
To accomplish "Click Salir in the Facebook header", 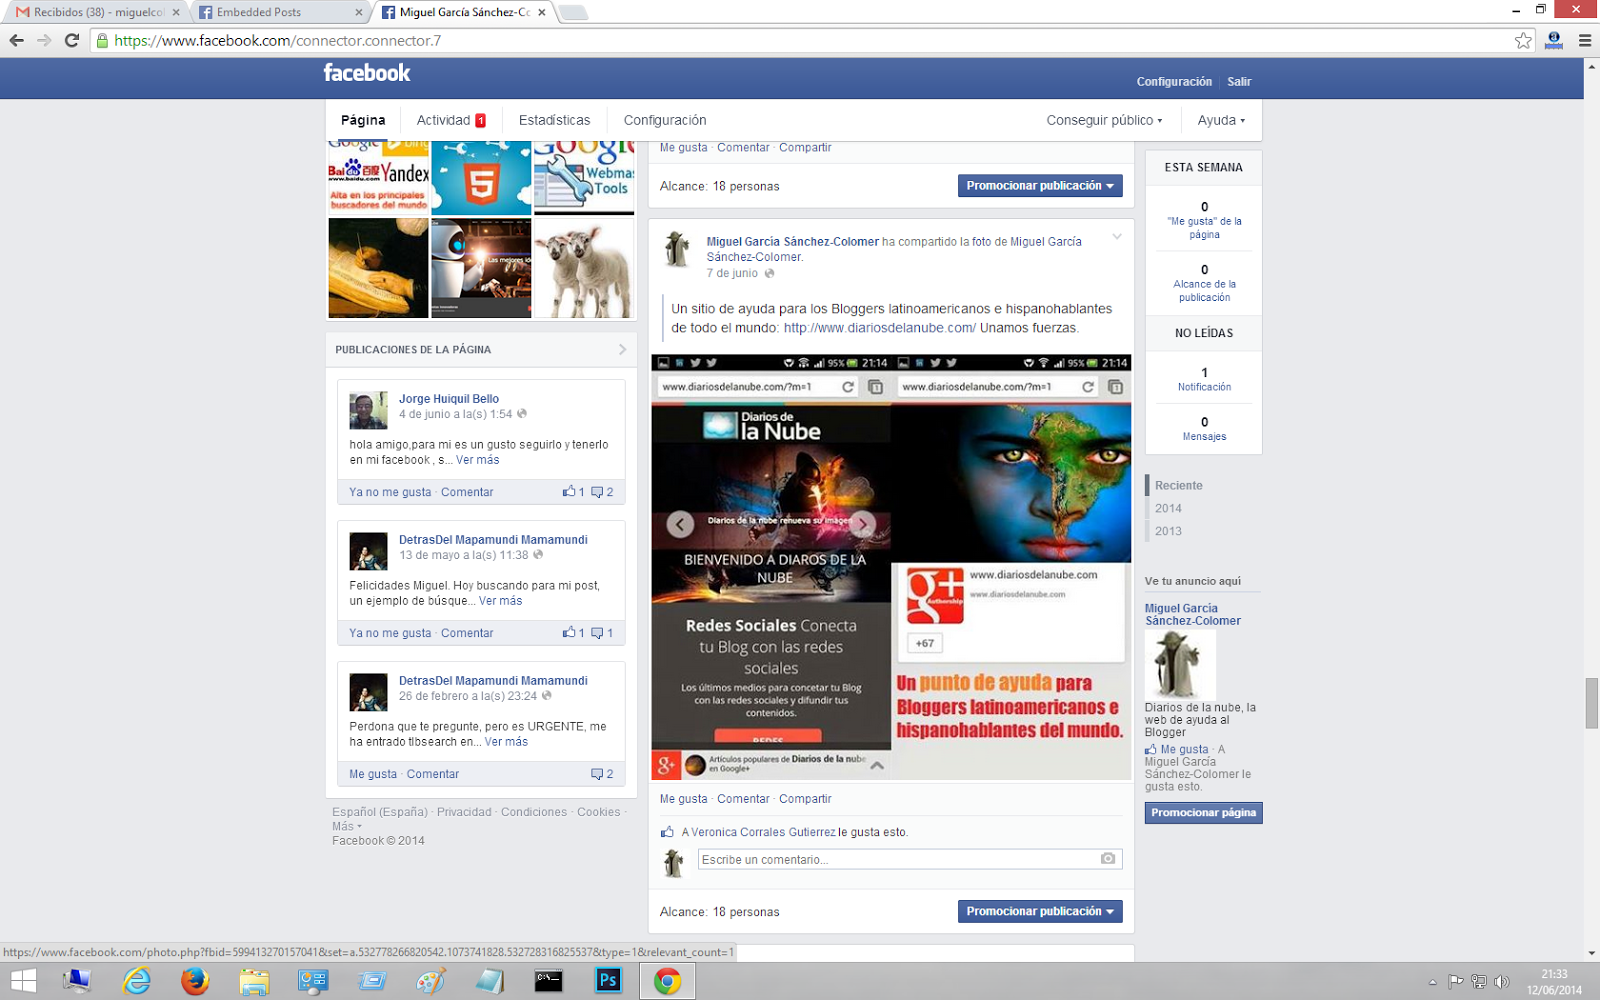I will (1239, 82).
